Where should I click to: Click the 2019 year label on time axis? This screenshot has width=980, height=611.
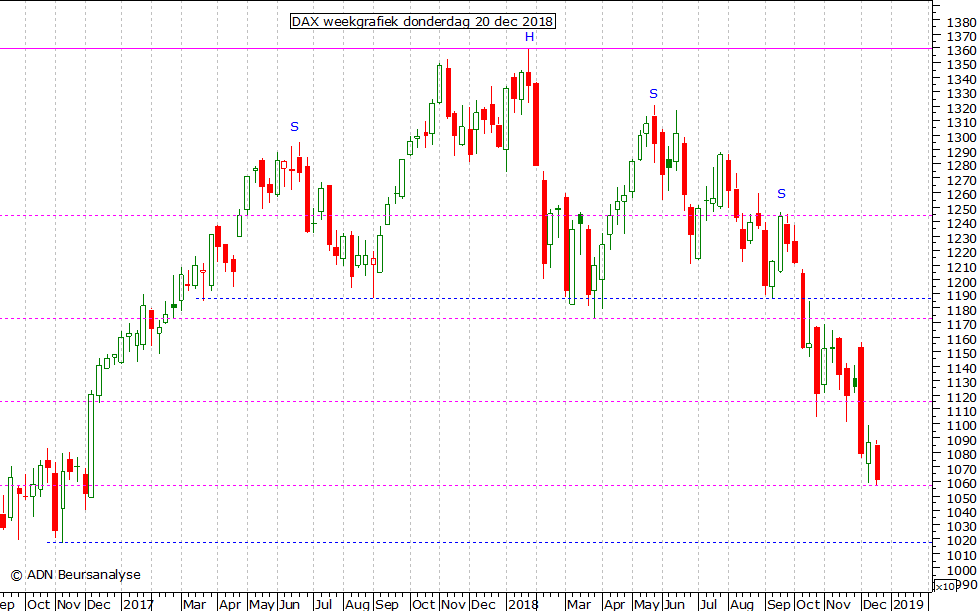(x=908, y=604)
